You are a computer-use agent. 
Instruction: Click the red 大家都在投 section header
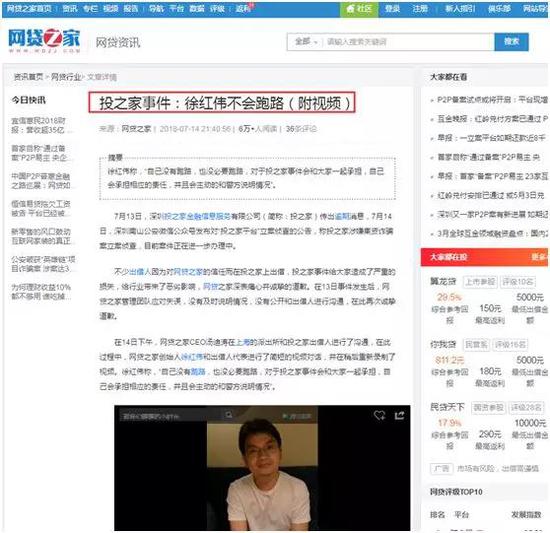tap(484, 257)
